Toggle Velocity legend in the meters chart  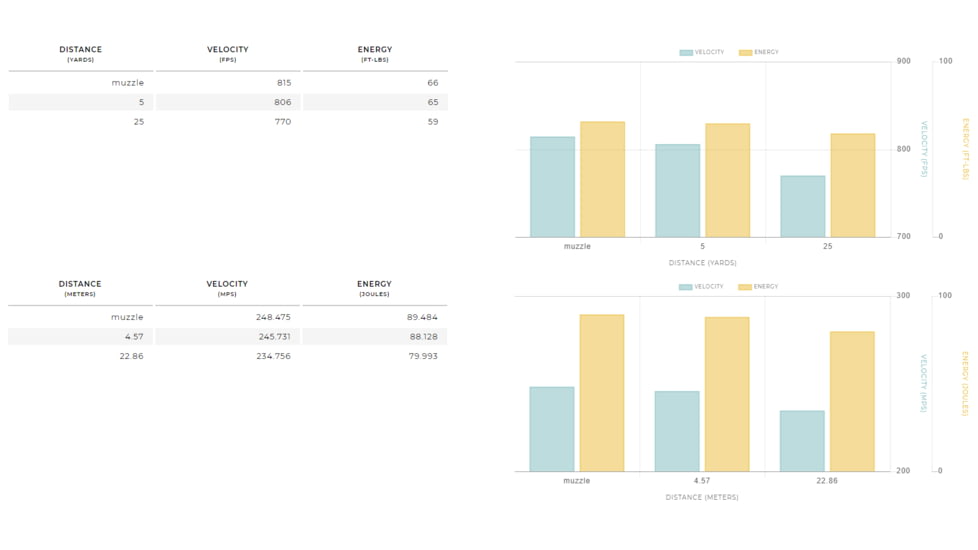[x=701, y=287]
